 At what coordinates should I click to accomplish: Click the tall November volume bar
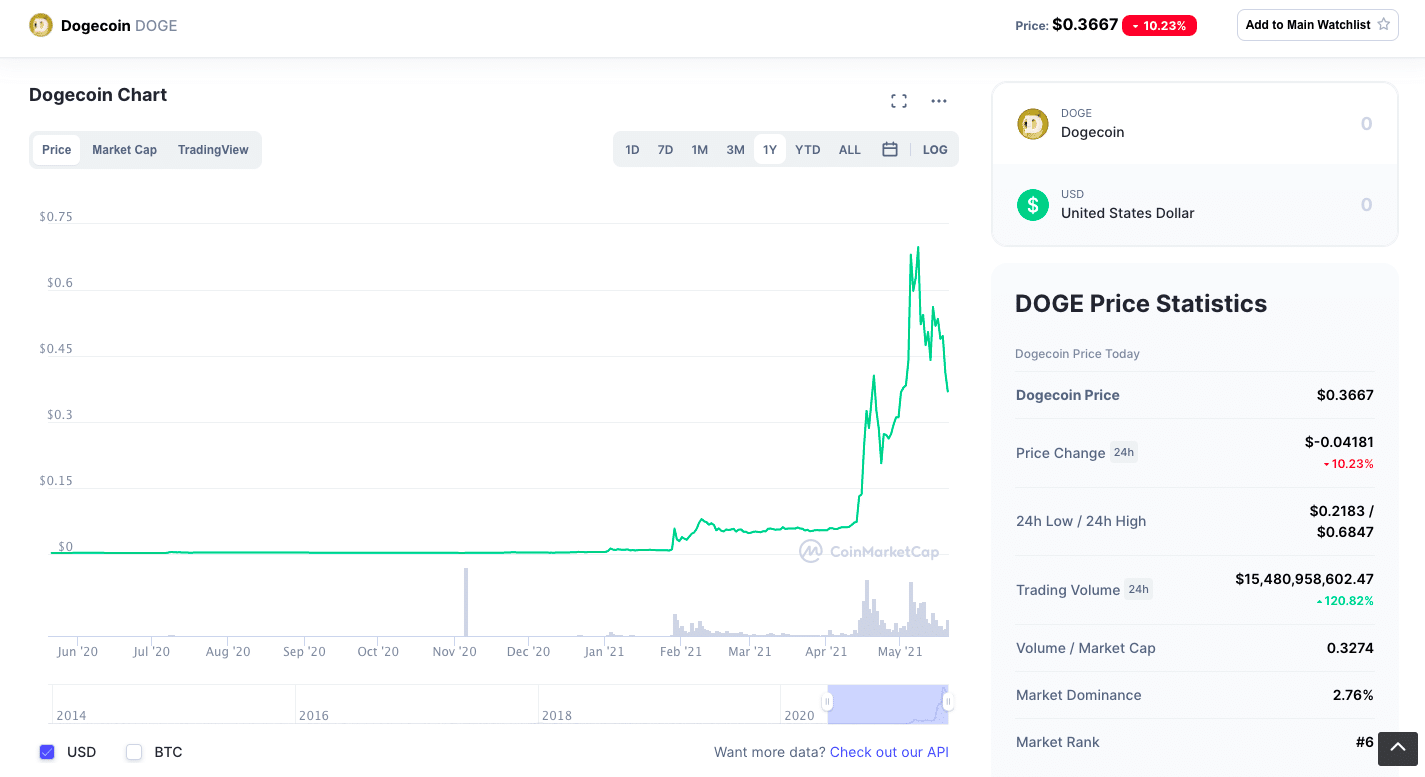click(466, 602)
